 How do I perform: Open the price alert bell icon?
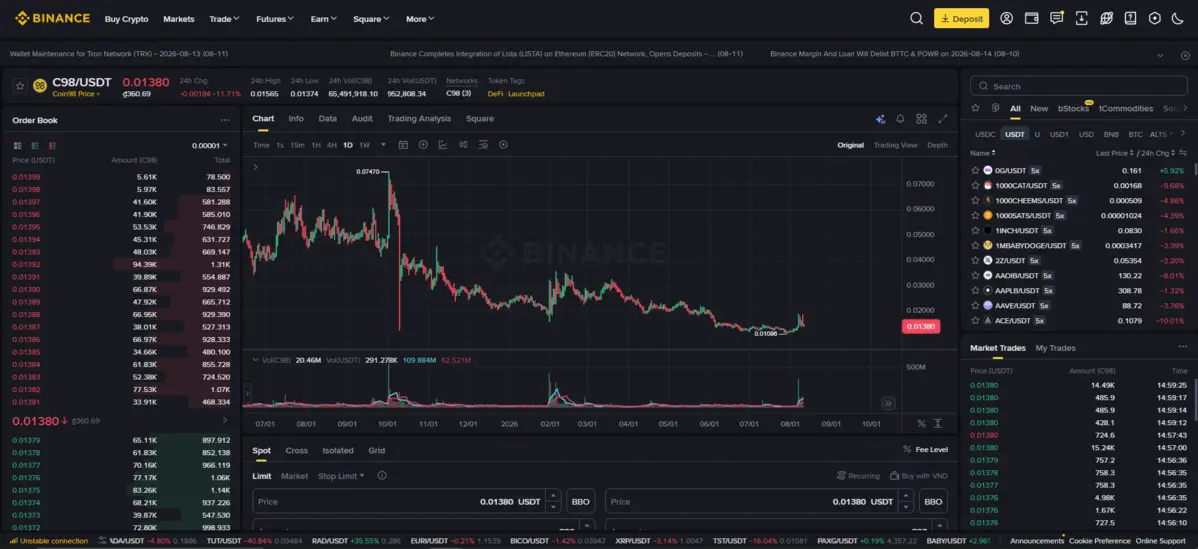900,119
